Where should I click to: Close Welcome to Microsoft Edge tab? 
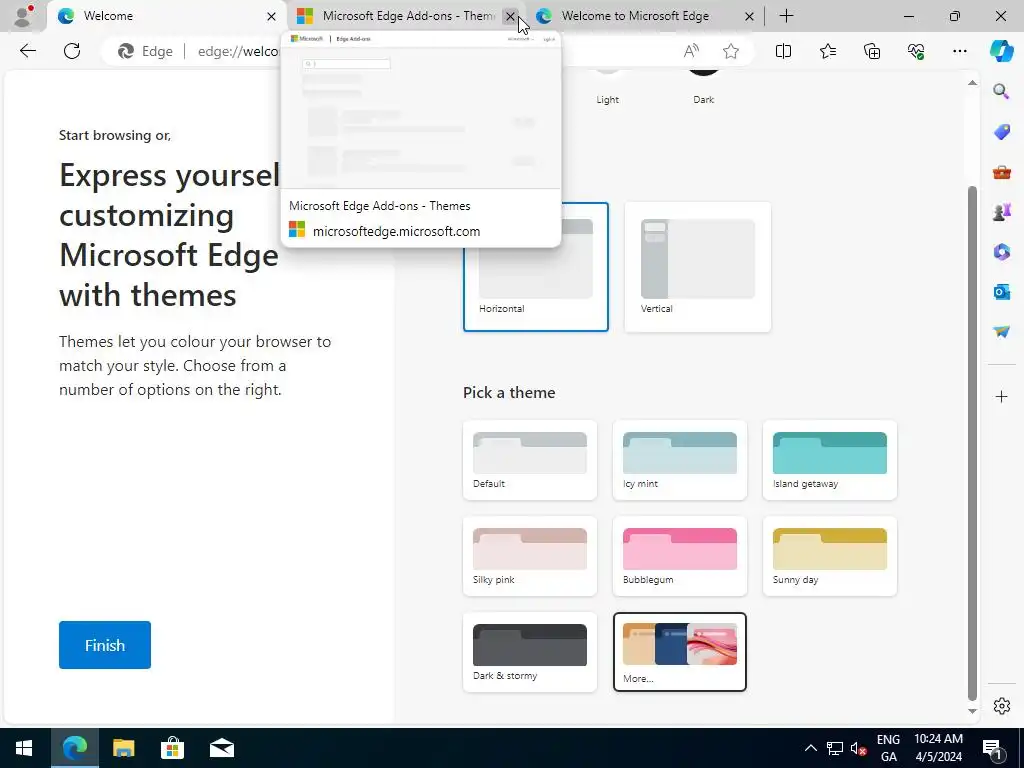click(749, 16)
